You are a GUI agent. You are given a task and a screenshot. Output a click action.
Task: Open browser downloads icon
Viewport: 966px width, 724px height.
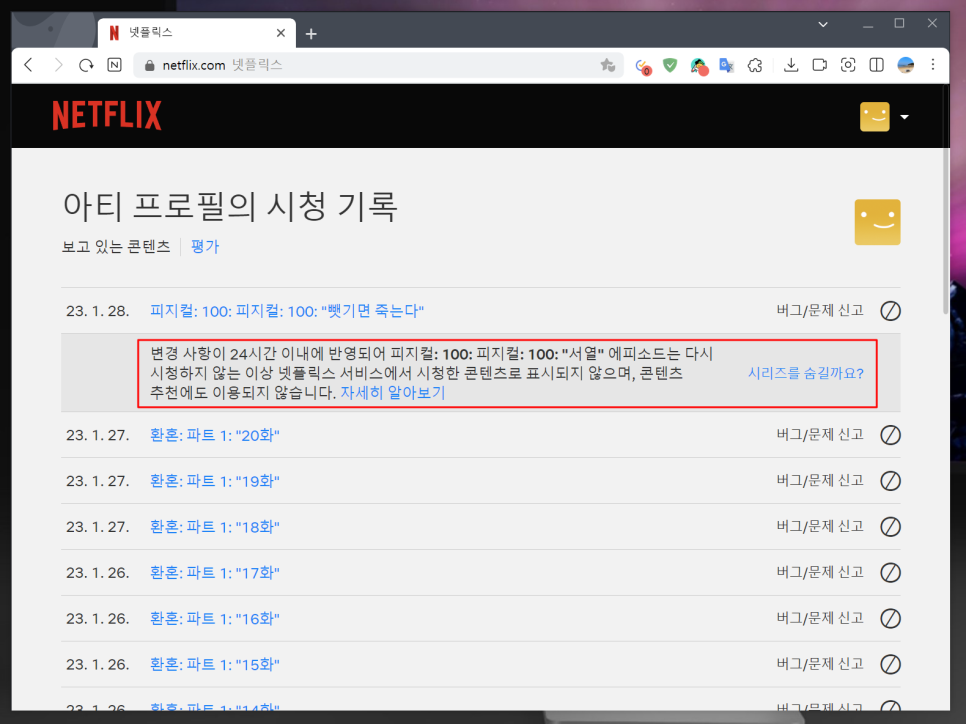(791, 65)
